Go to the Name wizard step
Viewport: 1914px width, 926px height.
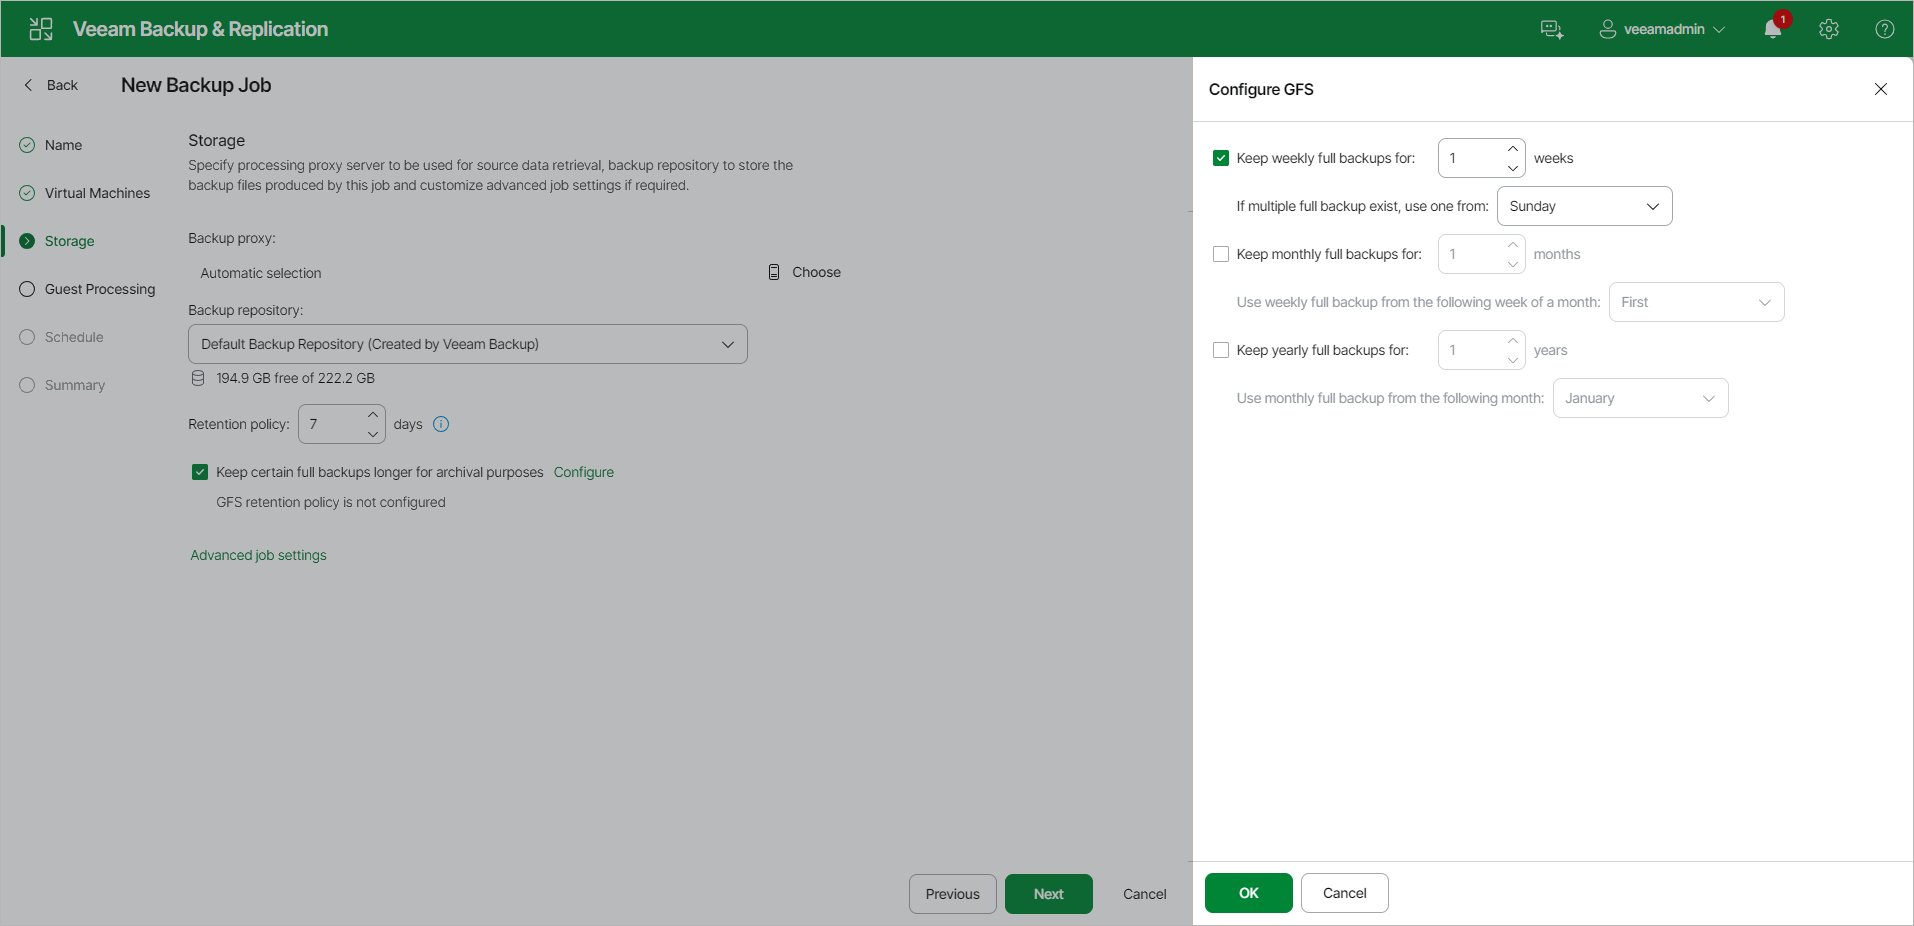(51, 145)
